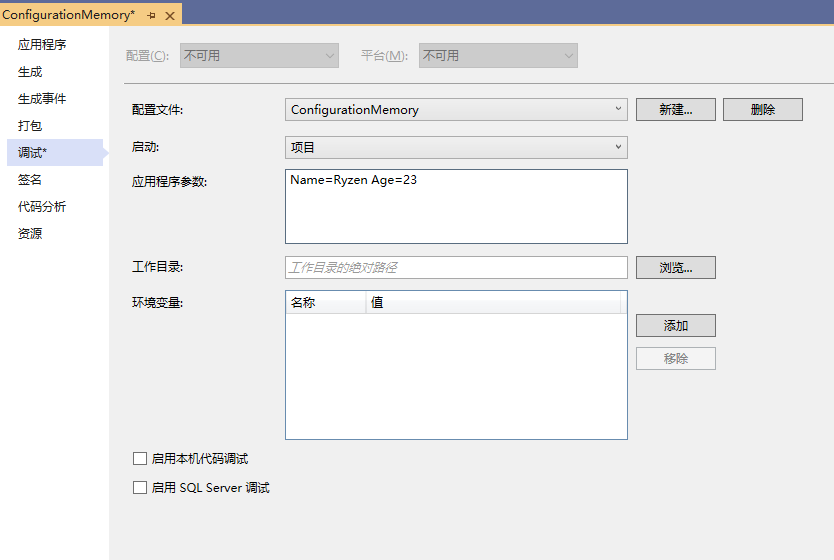Image resolution: width=834 pixels, height=560 pixels.
Task: Click the 浏览... button
Action: click(x=675, y=268)
